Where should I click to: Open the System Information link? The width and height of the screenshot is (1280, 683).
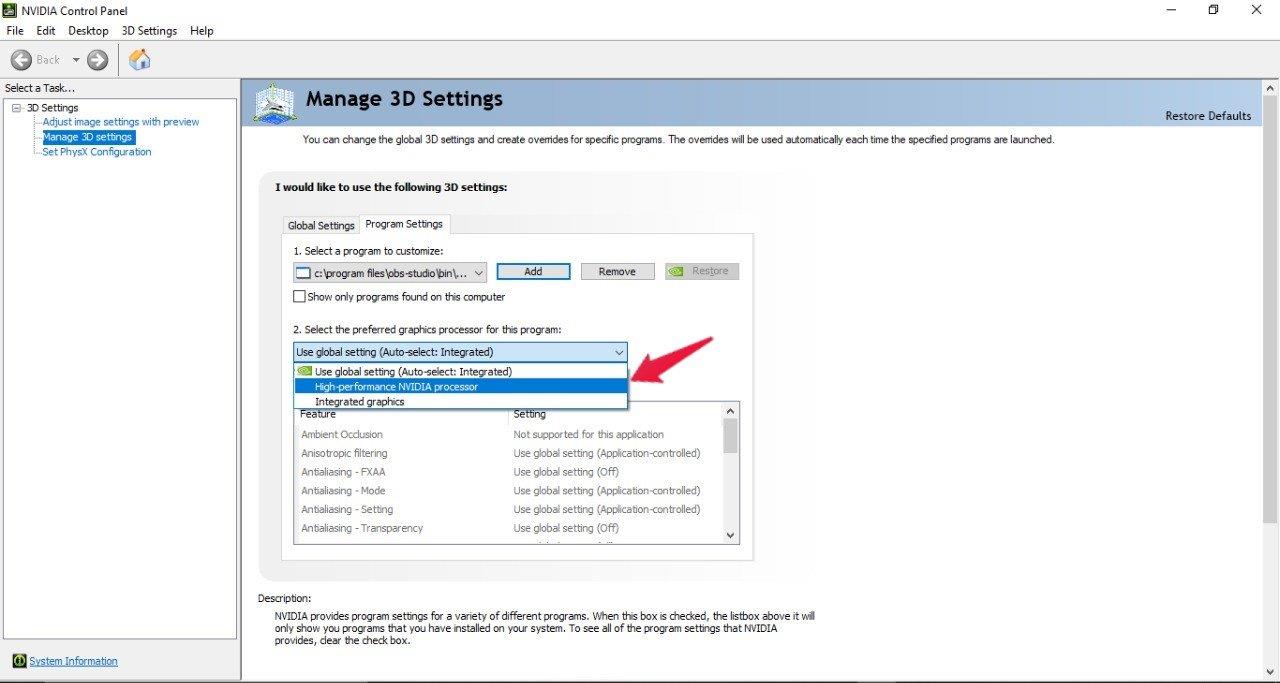73,661
